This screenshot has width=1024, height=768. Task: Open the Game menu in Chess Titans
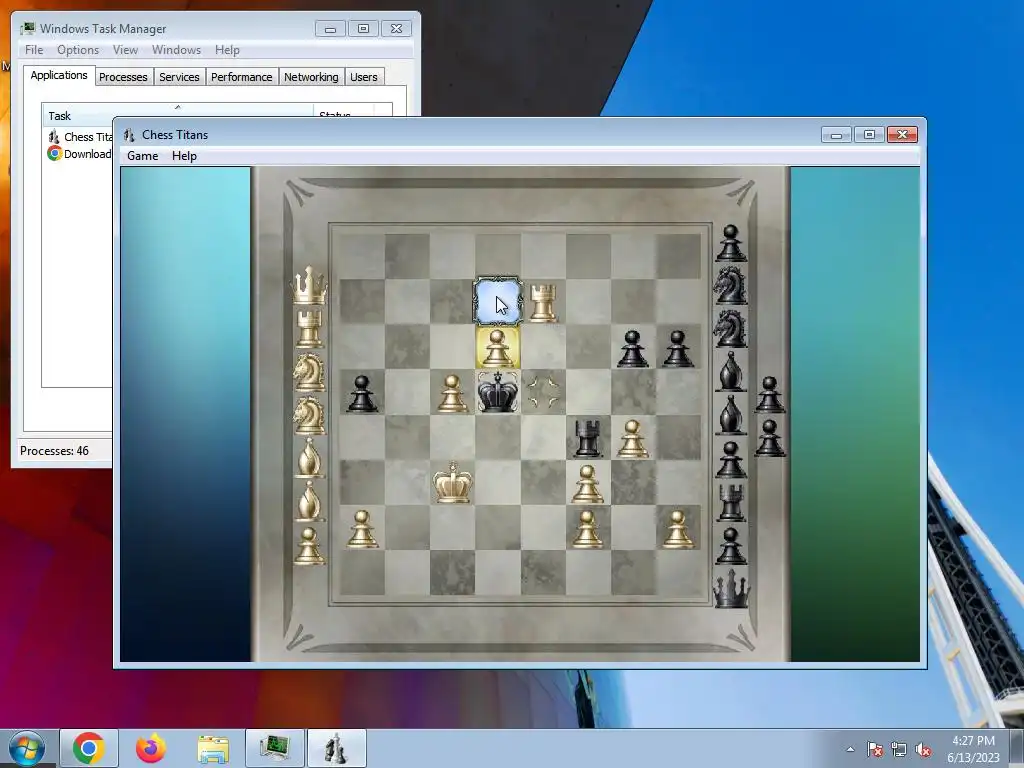tap(142, 156)
